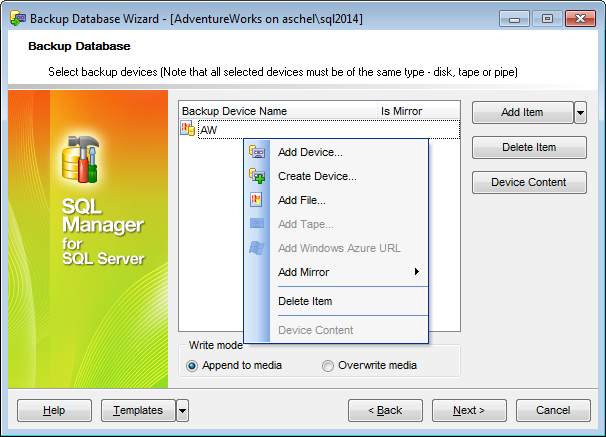This screenshot has height=437, width=606.
Task: Click the Backup Device Name column header
Action: click(x=278, y=111)
